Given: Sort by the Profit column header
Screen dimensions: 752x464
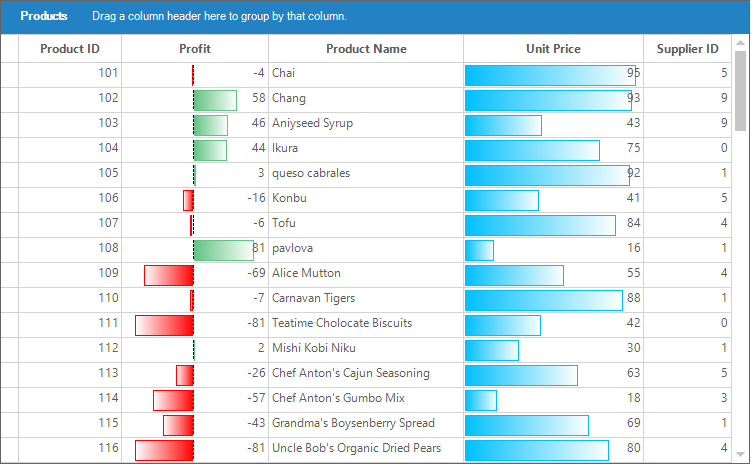Looking at the screenshot, I should [195, 49].
